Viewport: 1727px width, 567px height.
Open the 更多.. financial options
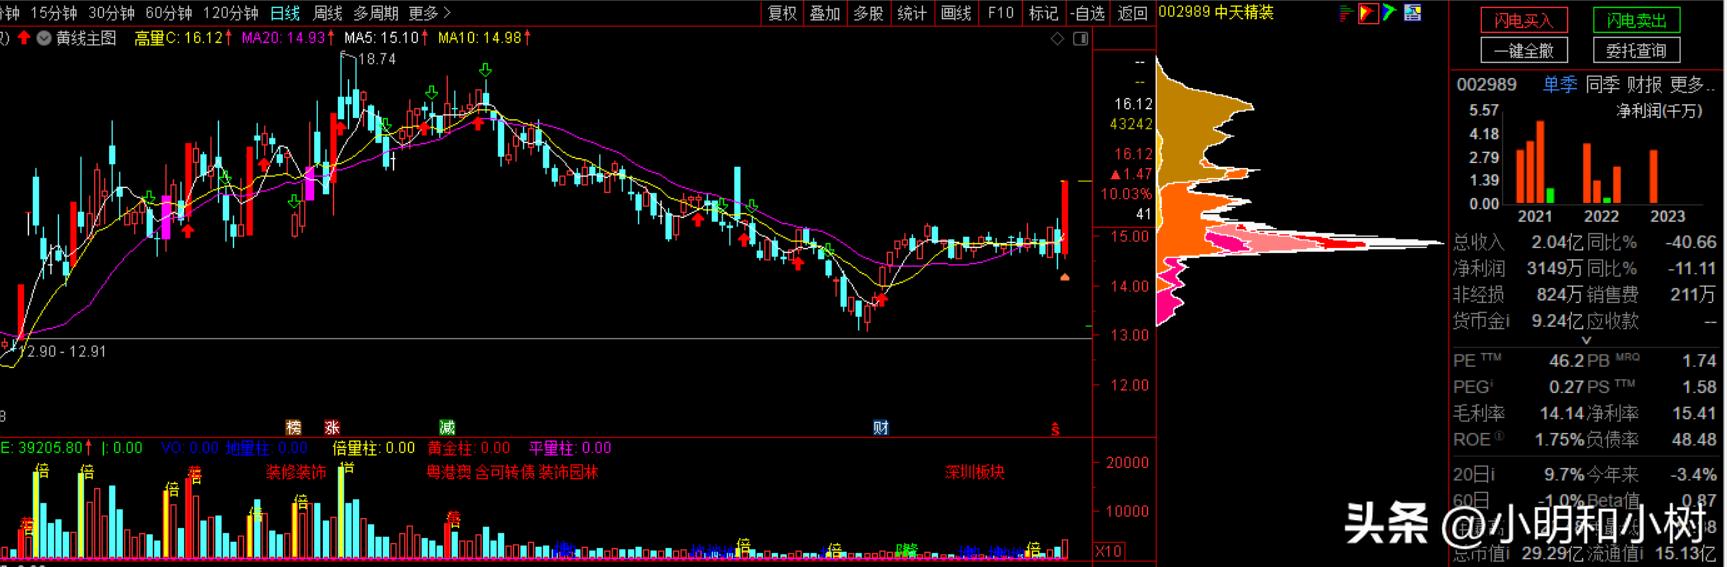coord(1693,85)
